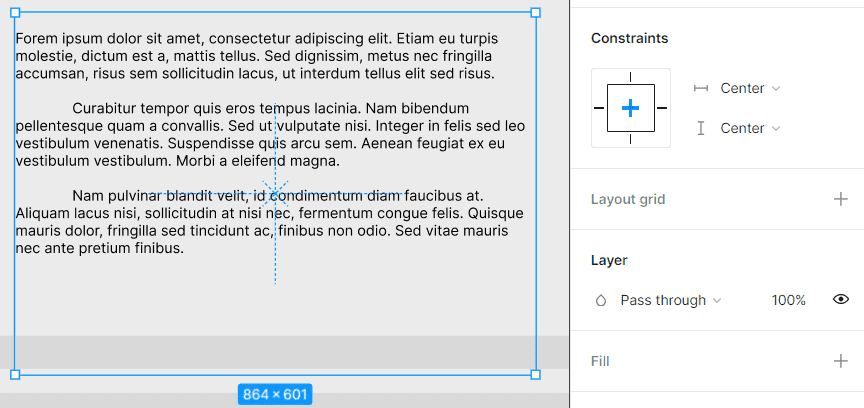Click the Layout grid section label
The width and height of the screenshot is (864, 408).
[628, 199]
